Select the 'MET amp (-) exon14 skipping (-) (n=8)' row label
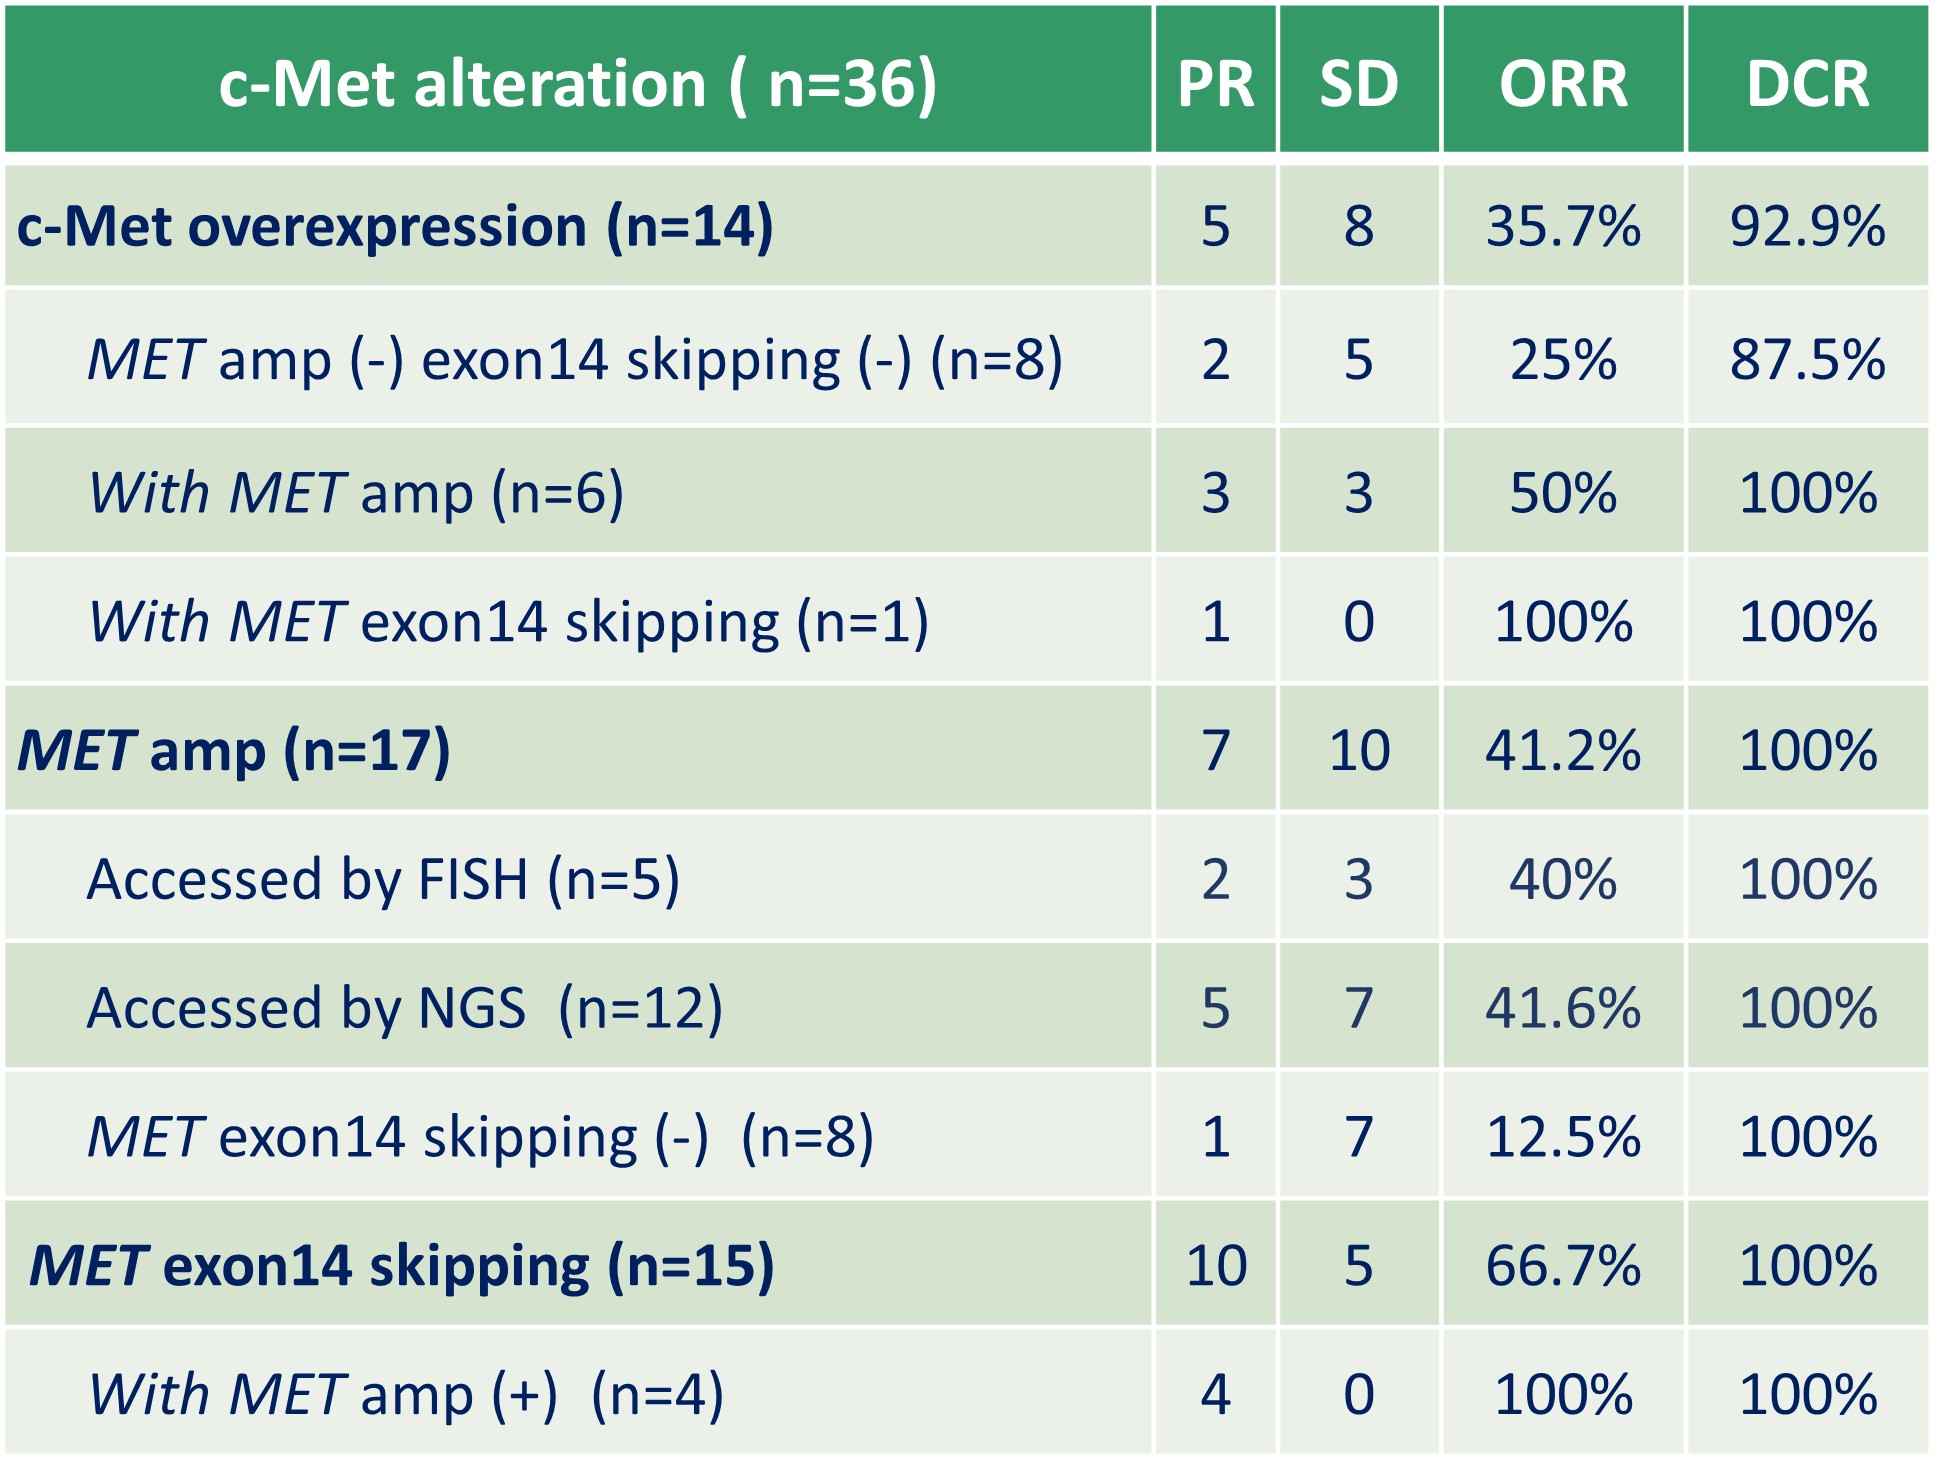 pyautogui.click(x=575, y=359)
